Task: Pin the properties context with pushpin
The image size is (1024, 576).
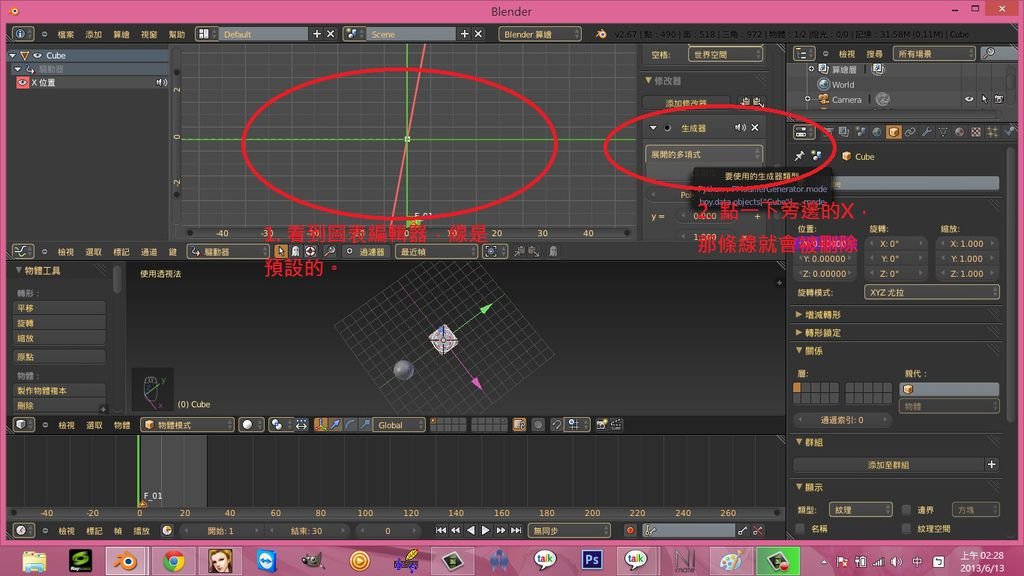Action: coord(799,156)
